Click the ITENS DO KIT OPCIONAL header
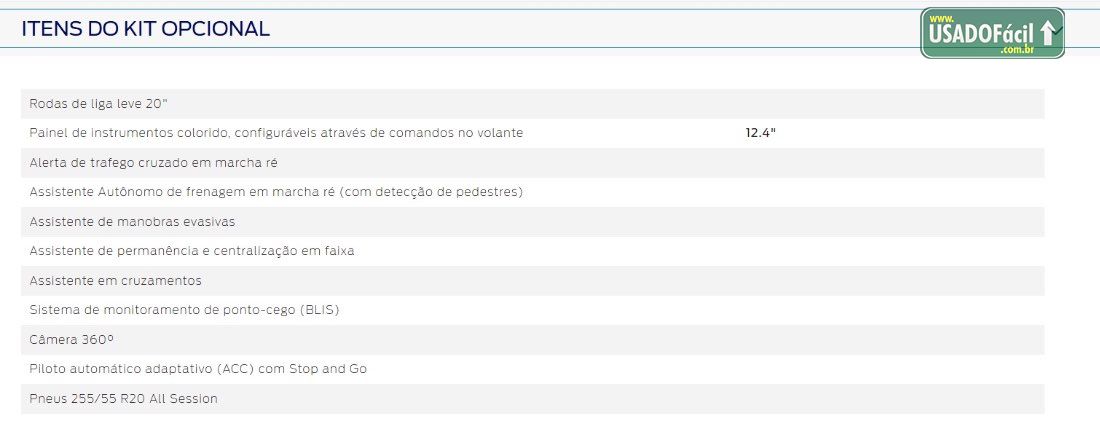1100x440 pixels. [x=145, y=29]
